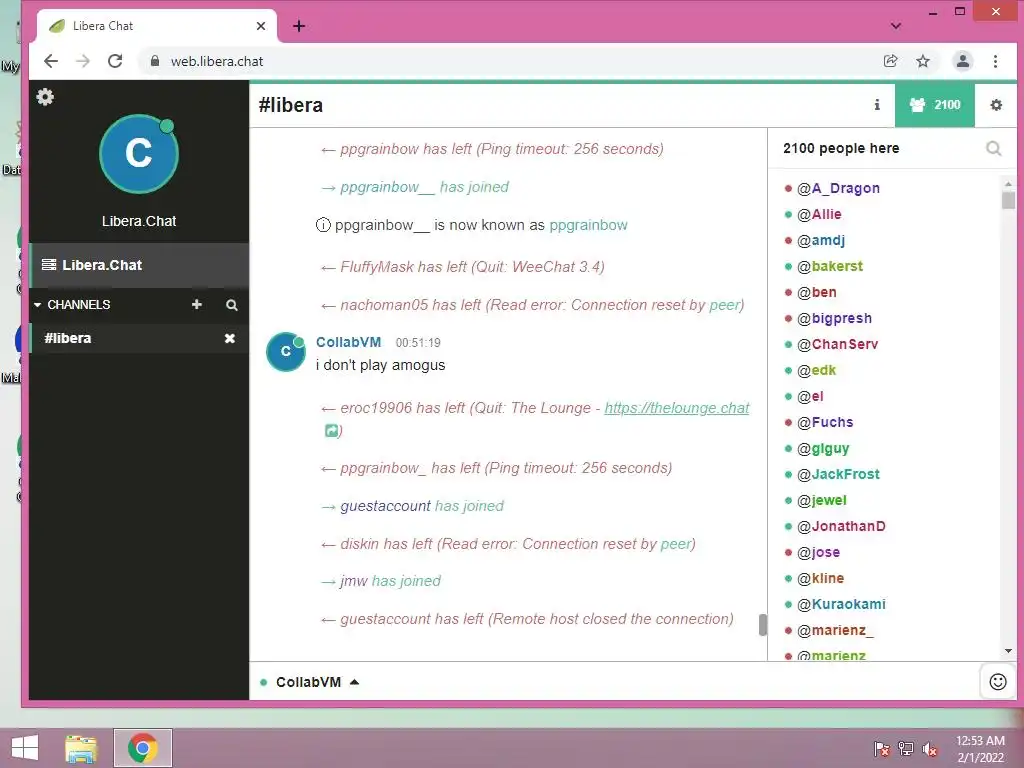Open the Chrome profile icon
The image size is (1024, 768).
click(x=963, y=61)
